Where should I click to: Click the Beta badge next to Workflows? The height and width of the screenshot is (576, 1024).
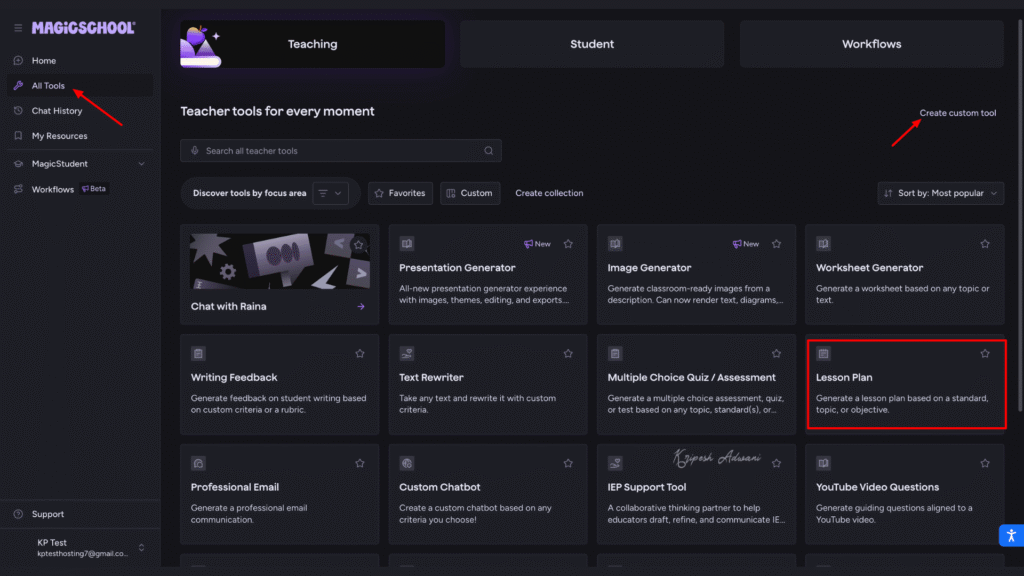click(x=94, y=189)
